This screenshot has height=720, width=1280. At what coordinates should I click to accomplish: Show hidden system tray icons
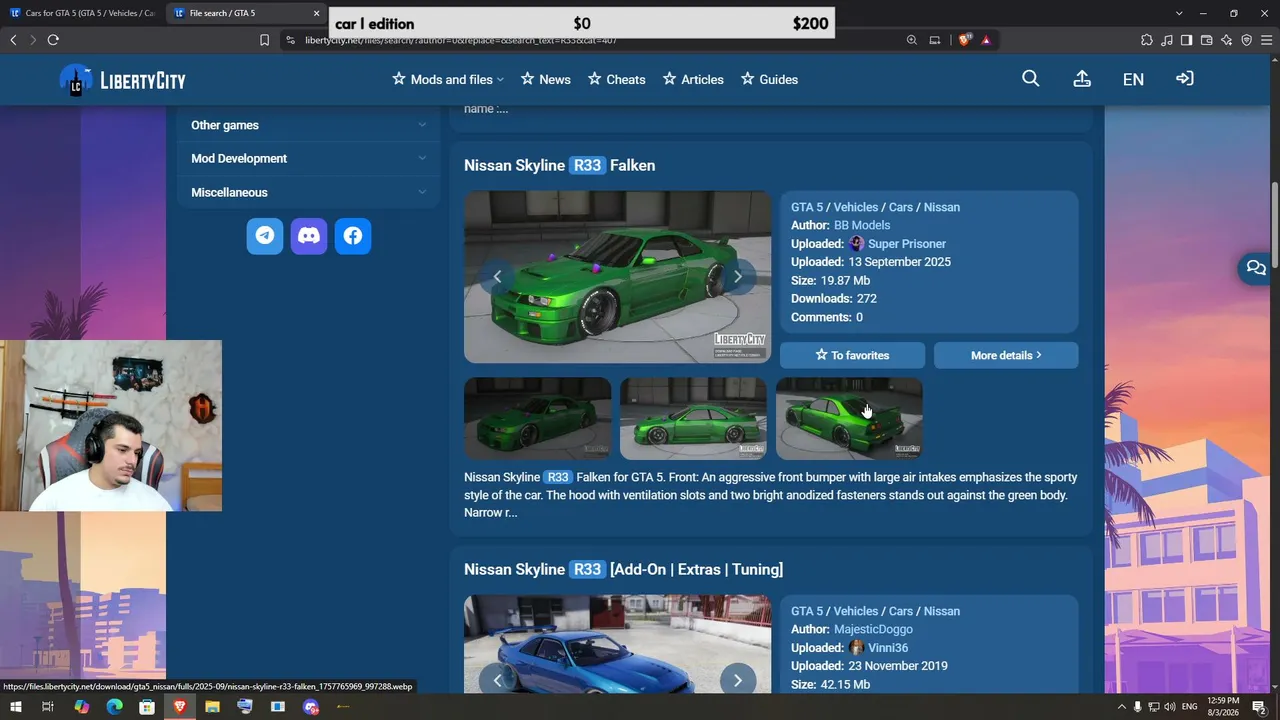[x=1121, y=707]
